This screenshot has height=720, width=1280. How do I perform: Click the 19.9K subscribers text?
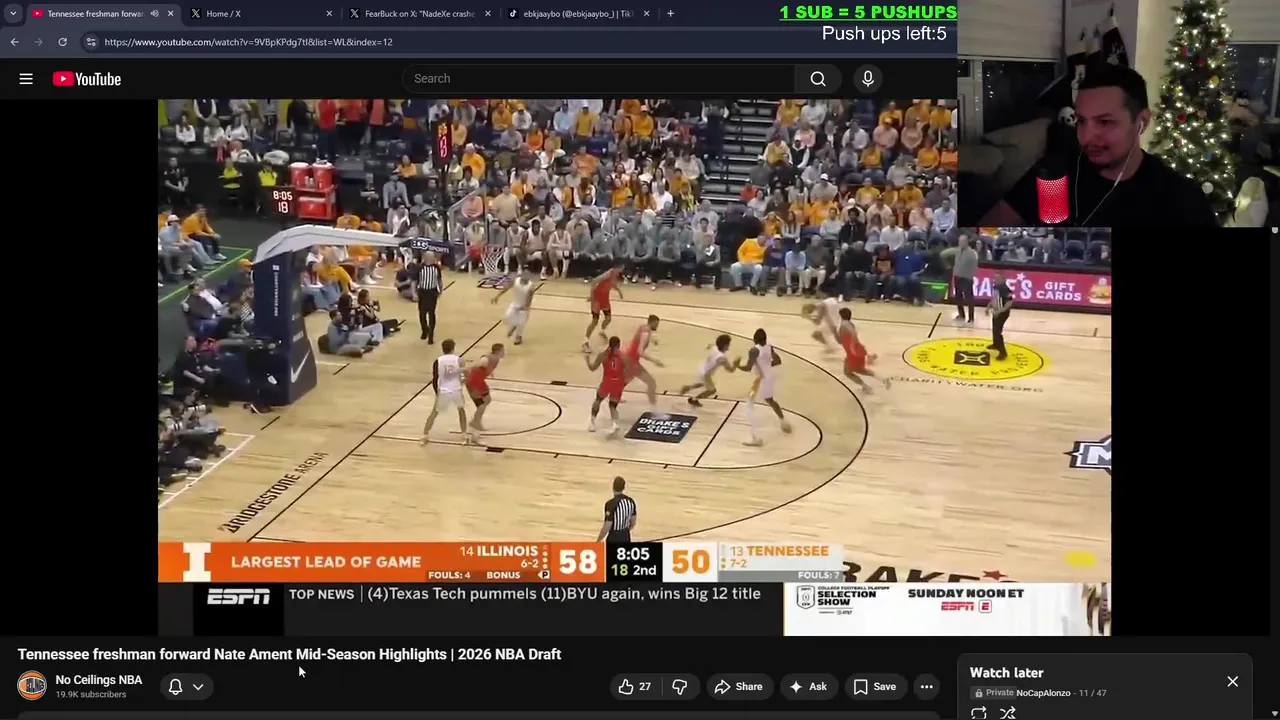coord(91,695)
